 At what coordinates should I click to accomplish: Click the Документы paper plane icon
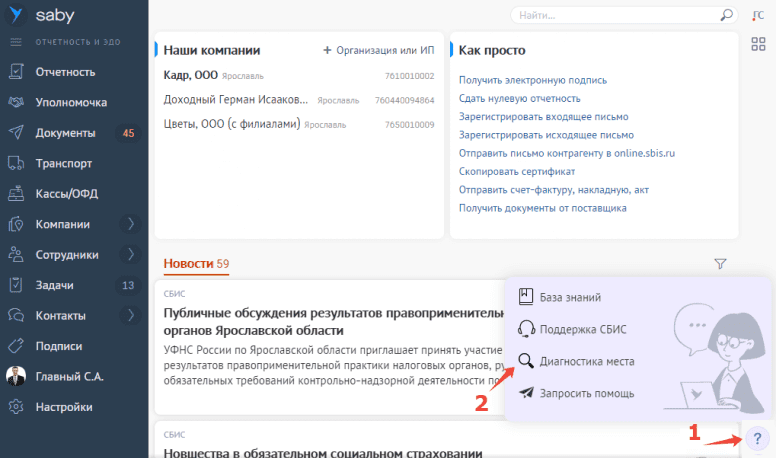16,133
